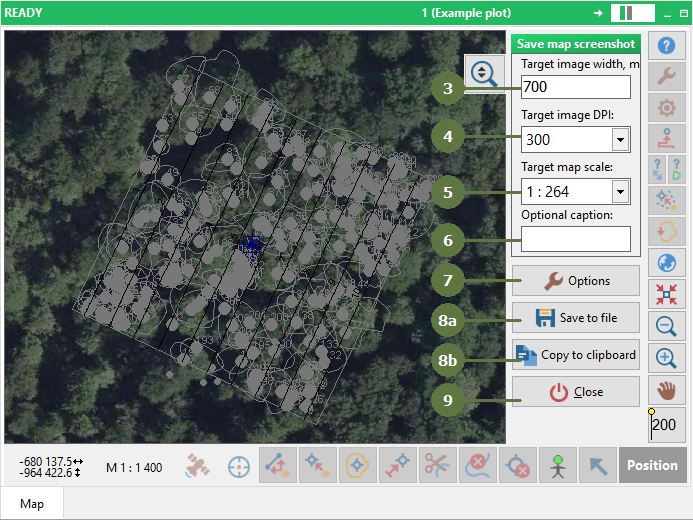Toggle the Position mode button
This screenshot has width=693, height=520.
click(652, 465)
